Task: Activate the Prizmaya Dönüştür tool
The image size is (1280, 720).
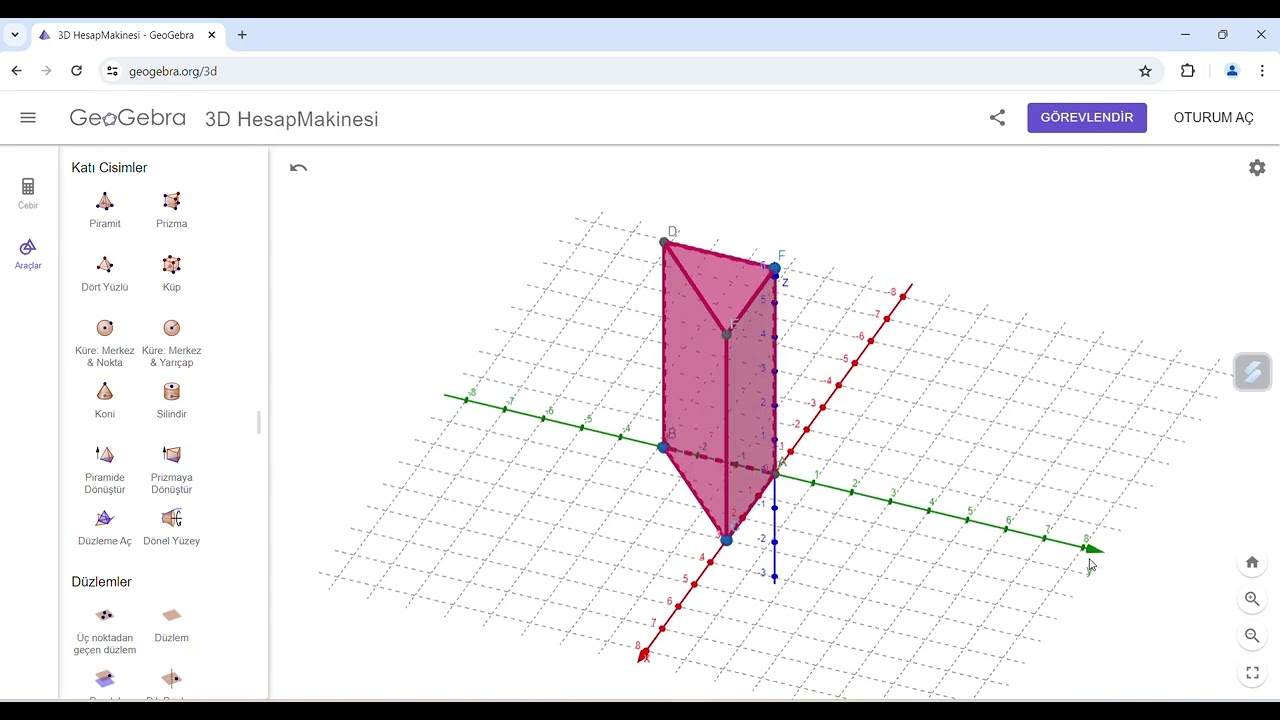Action: click(172, 469)
